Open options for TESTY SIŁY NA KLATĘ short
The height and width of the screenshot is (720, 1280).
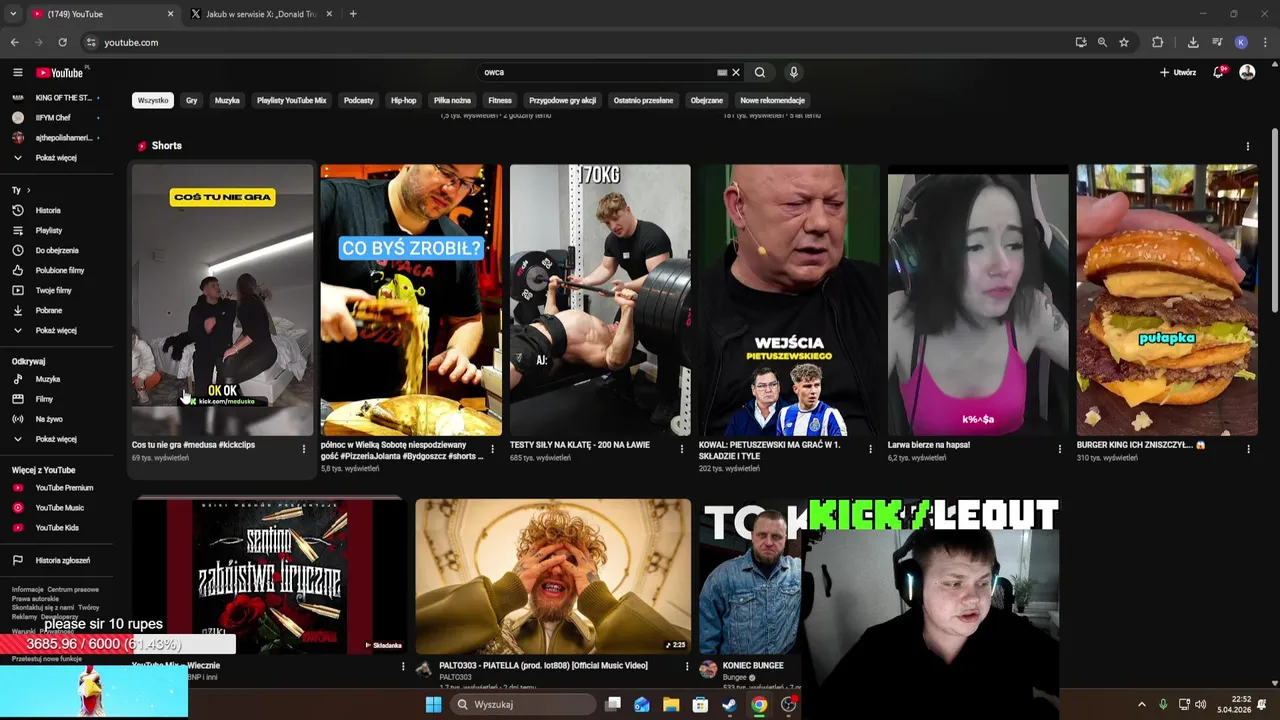[x=681, y=449]
